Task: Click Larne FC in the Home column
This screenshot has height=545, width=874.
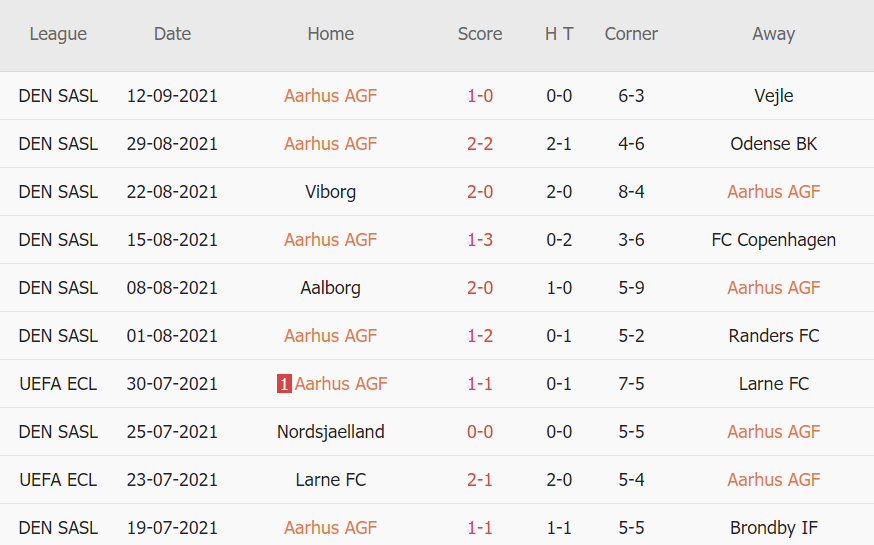Action: click(331, 480)
